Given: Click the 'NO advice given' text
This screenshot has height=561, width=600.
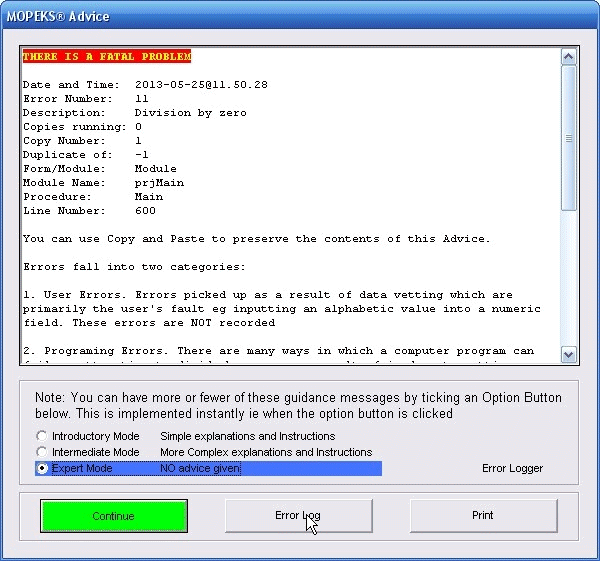Looking at the screenshot, I should (200, 468).
